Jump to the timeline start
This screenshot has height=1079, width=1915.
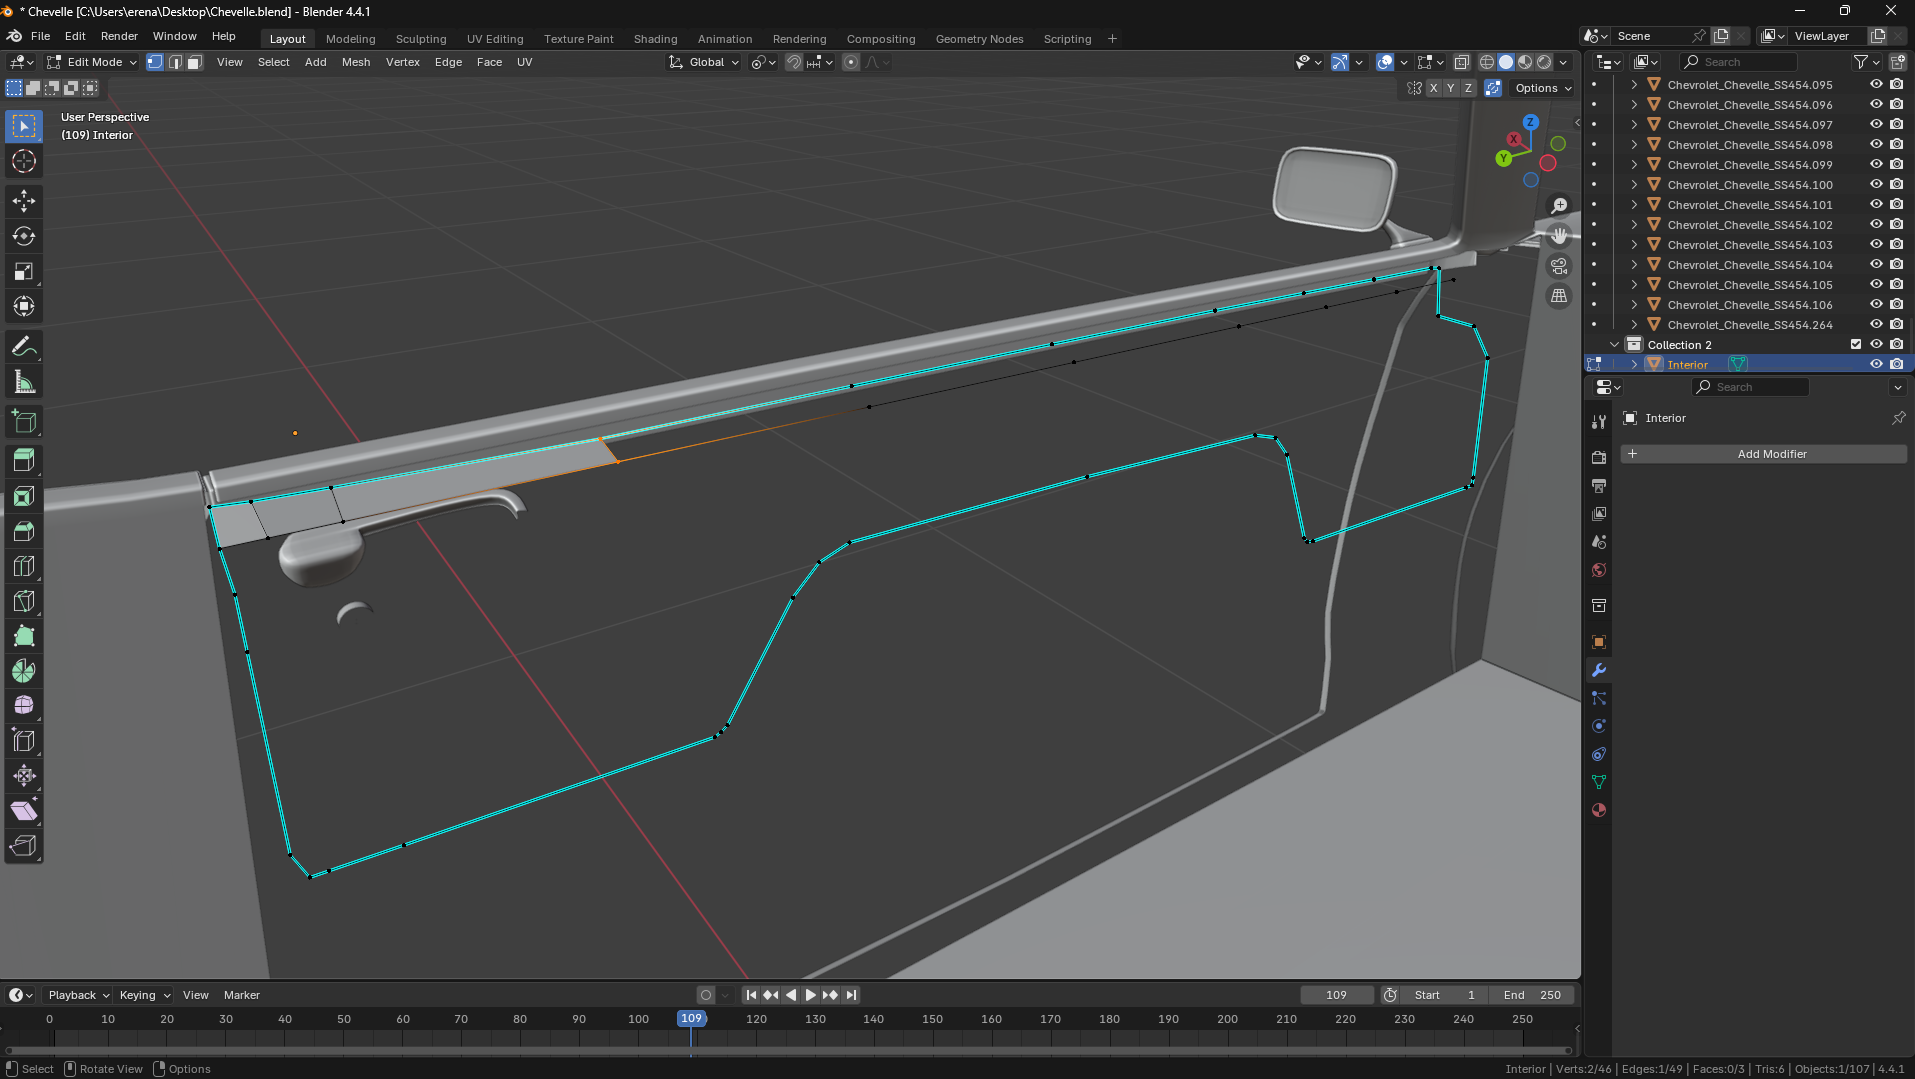[751, 995]
